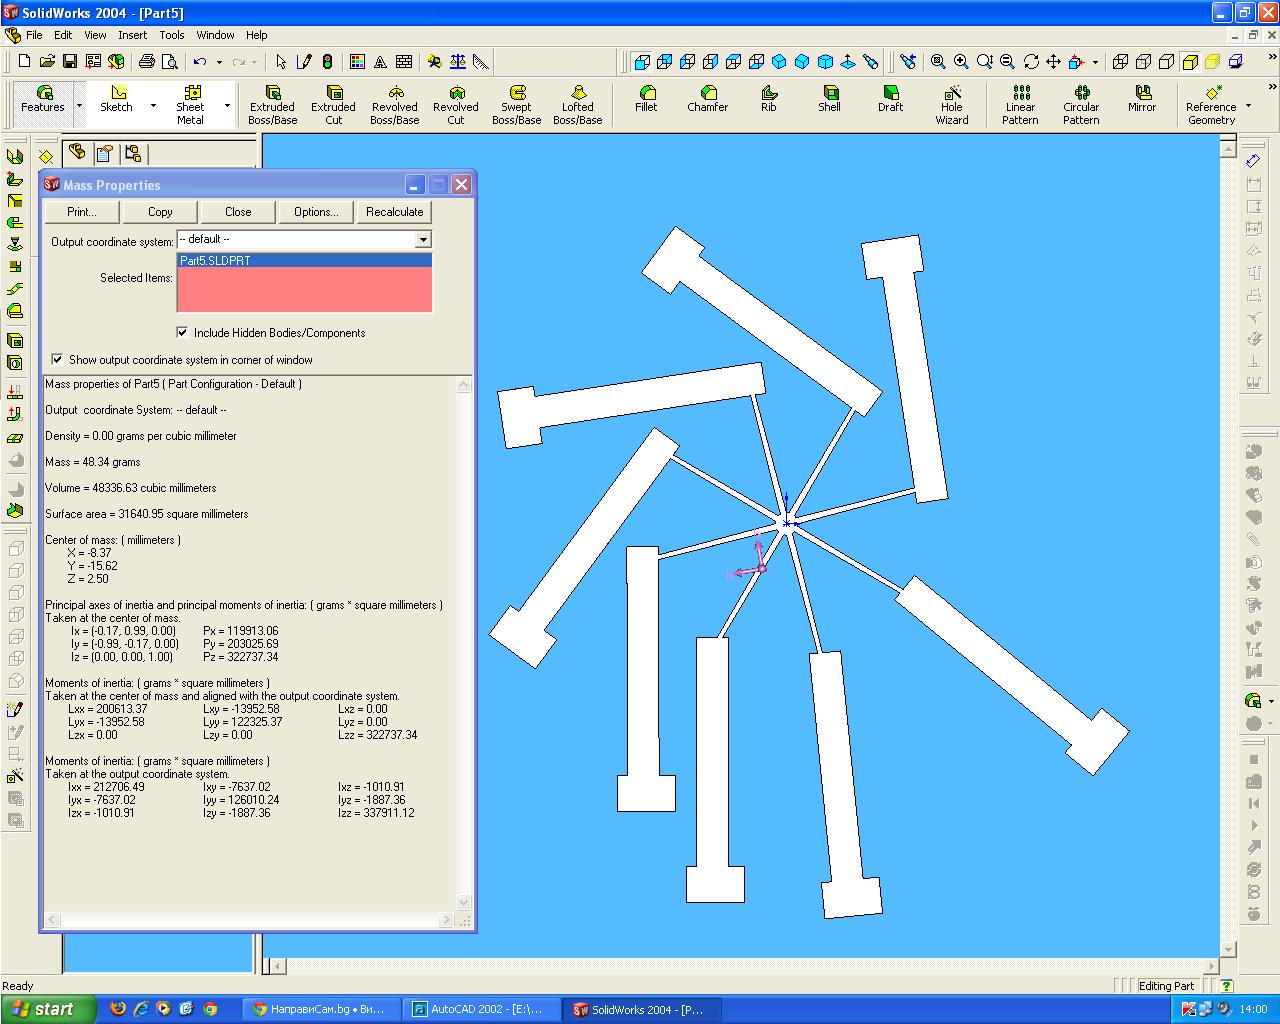Click the Fillet feature icon
The image size is (1280, 1024).
646,98
